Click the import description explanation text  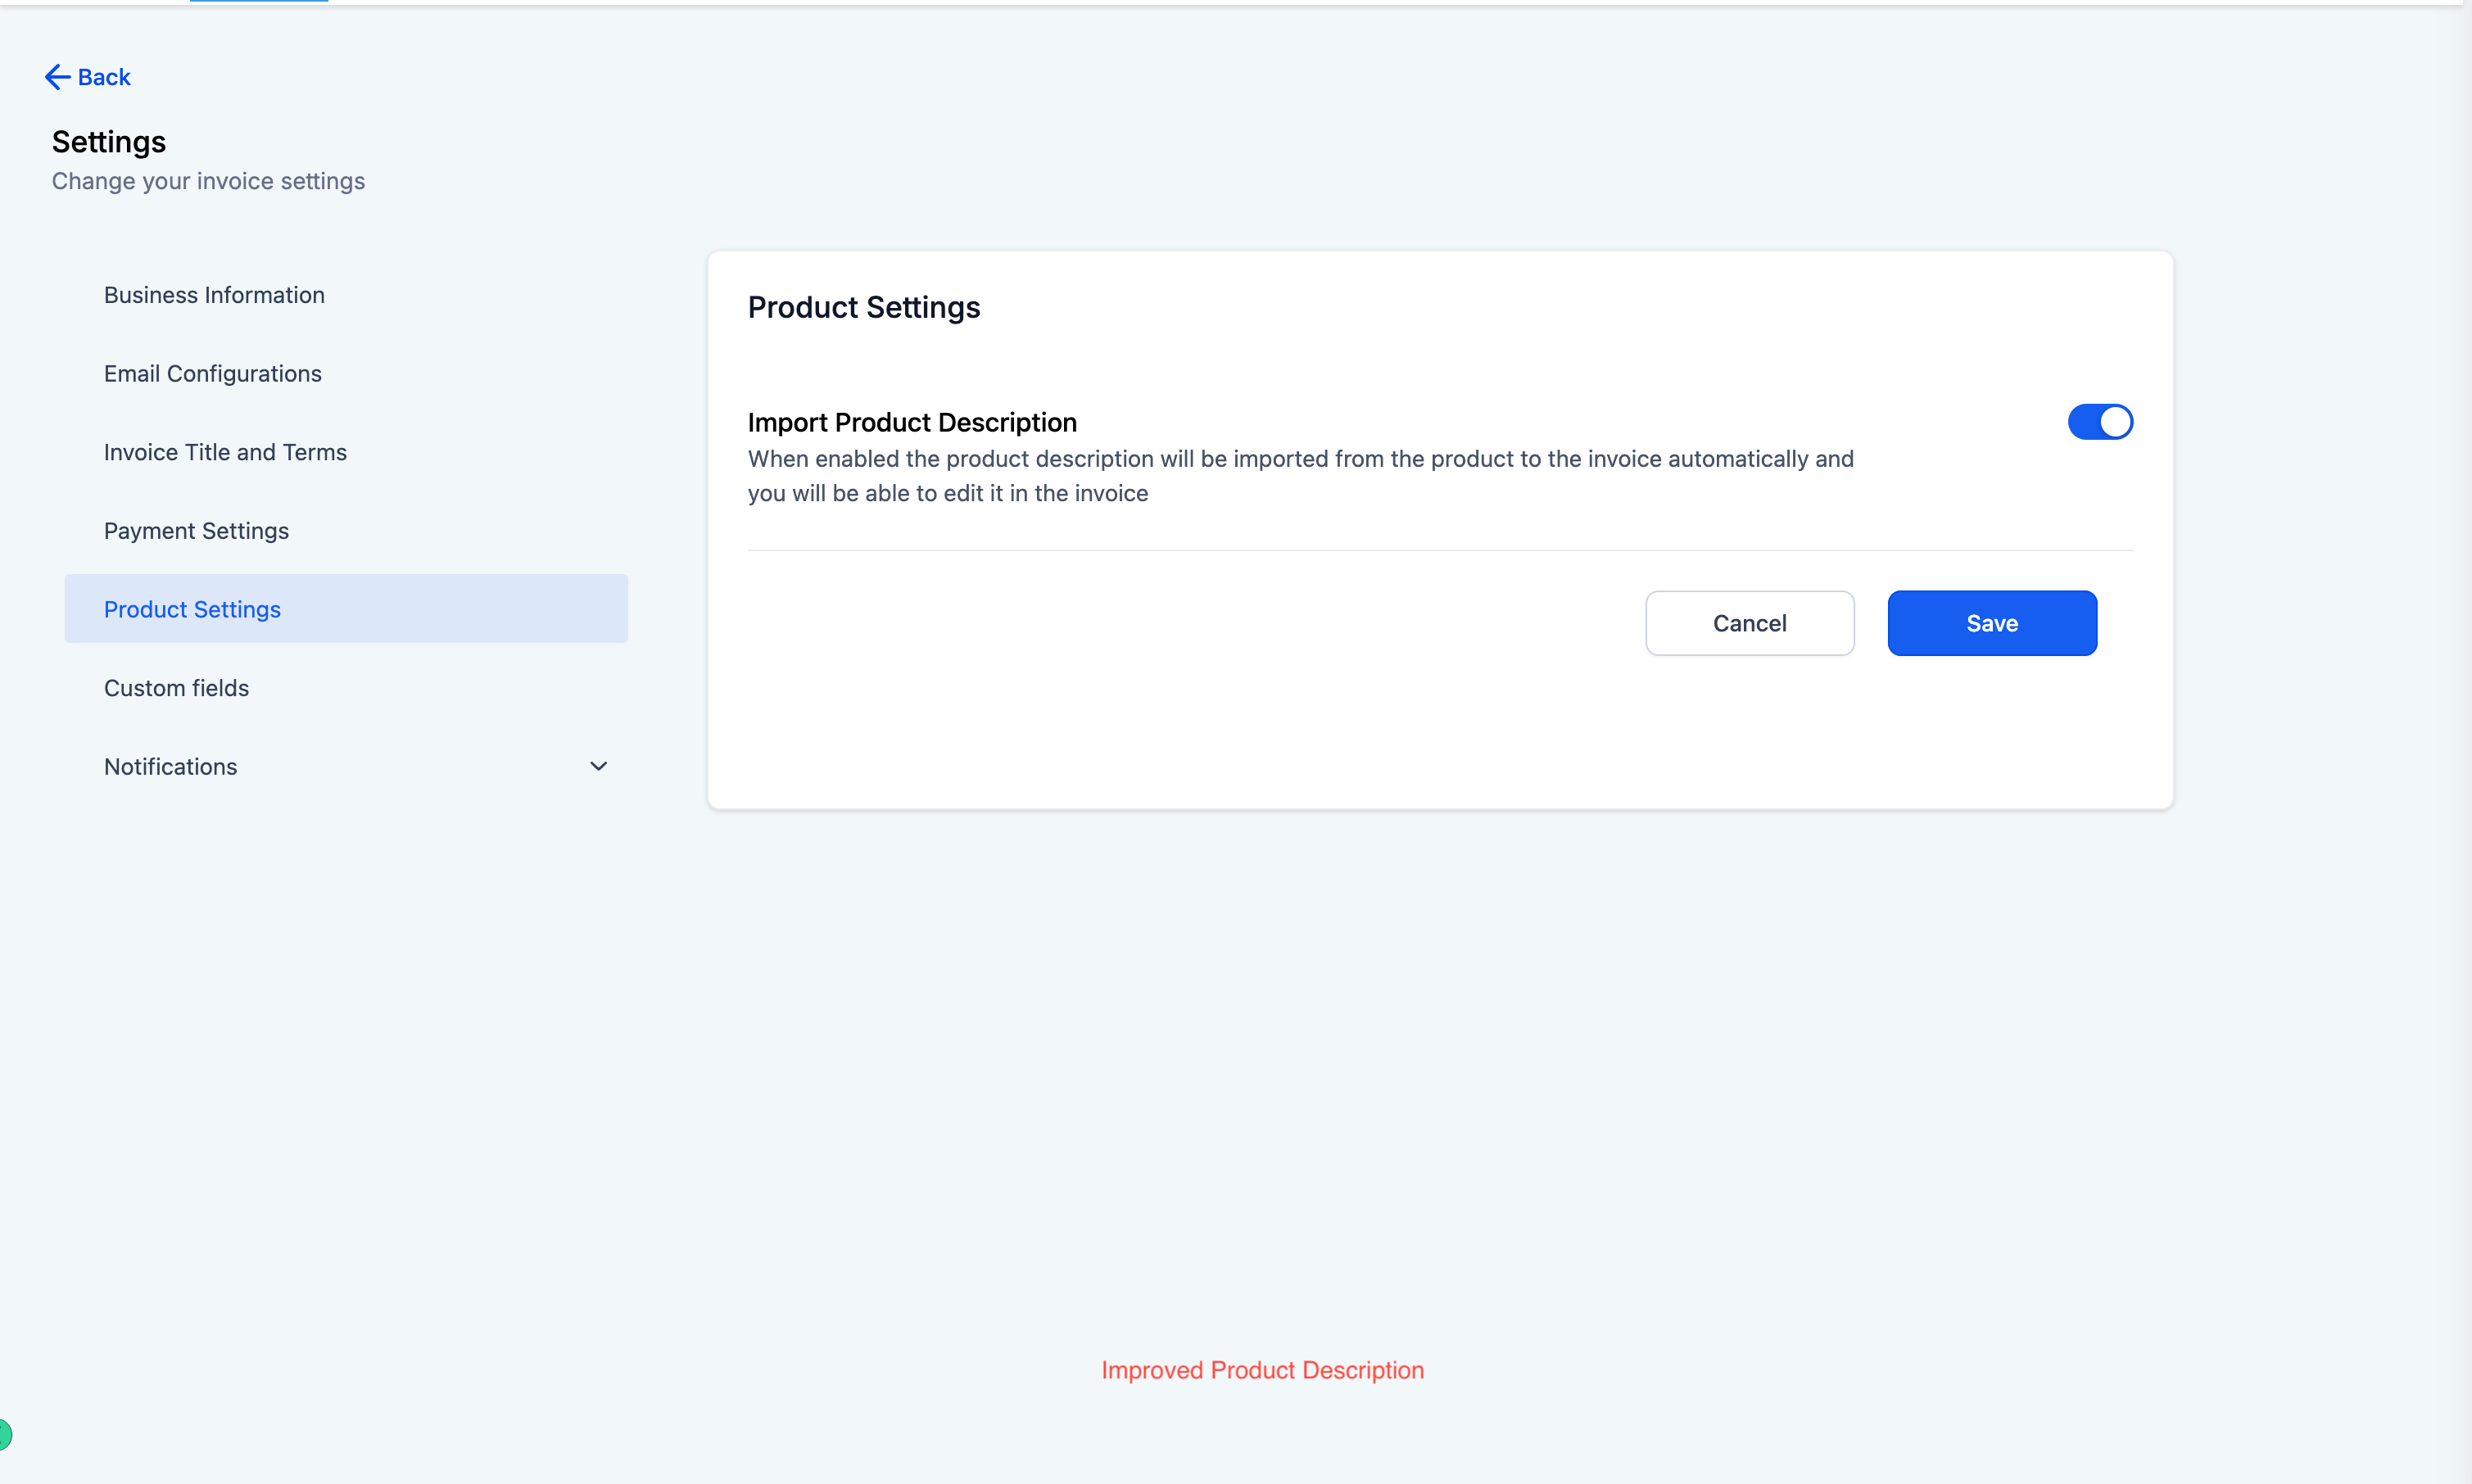(x=1300, y=476)
